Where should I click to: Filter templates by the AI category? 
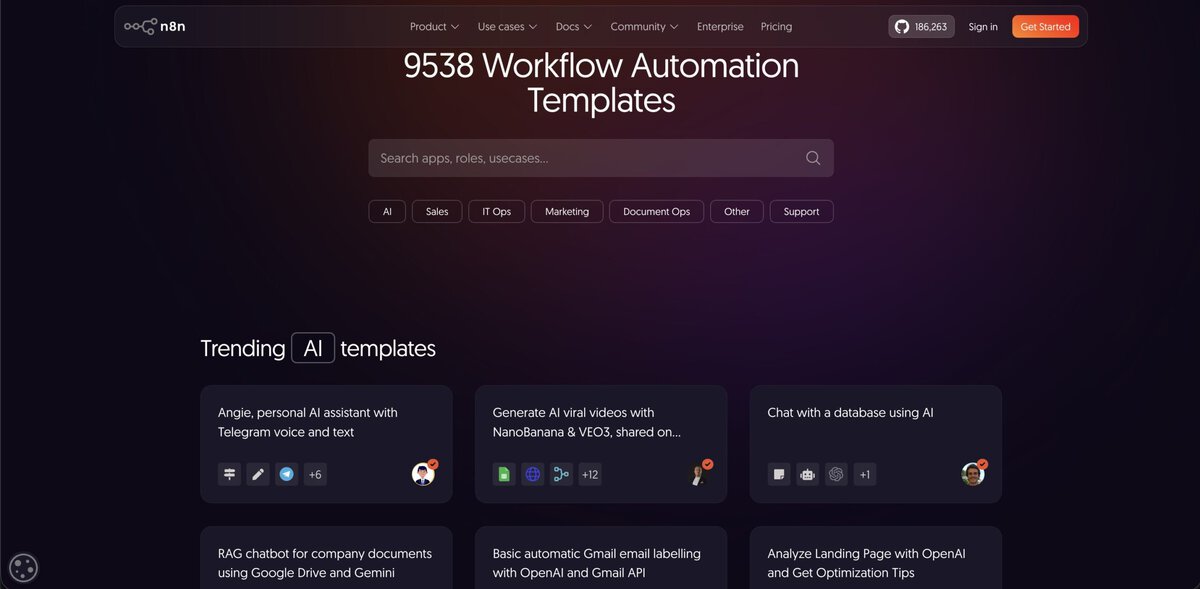coord(387,211)
